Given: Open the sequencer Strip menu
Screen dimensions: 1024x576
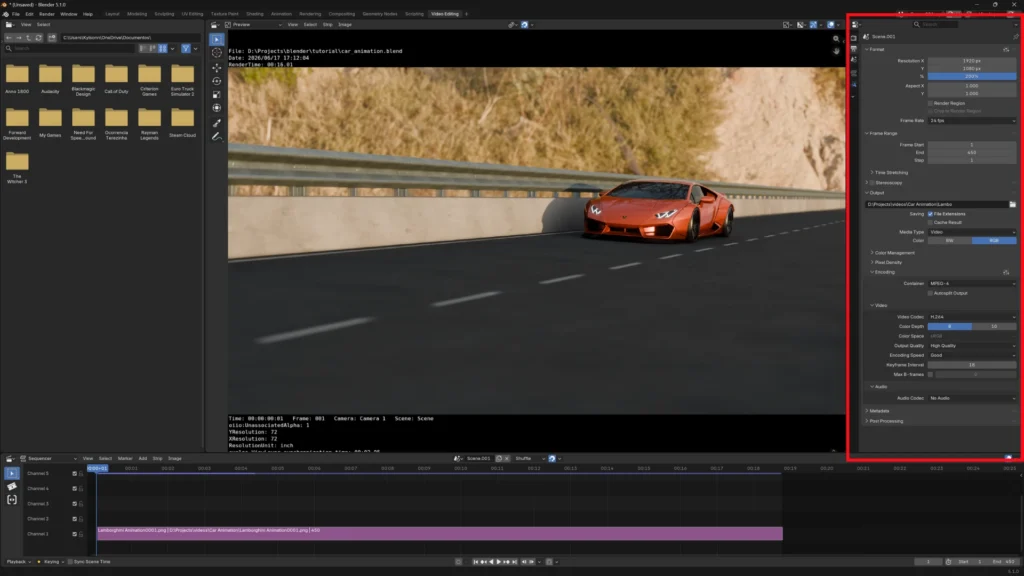Looking at the screenshot, I should click(x=157, y=458).
